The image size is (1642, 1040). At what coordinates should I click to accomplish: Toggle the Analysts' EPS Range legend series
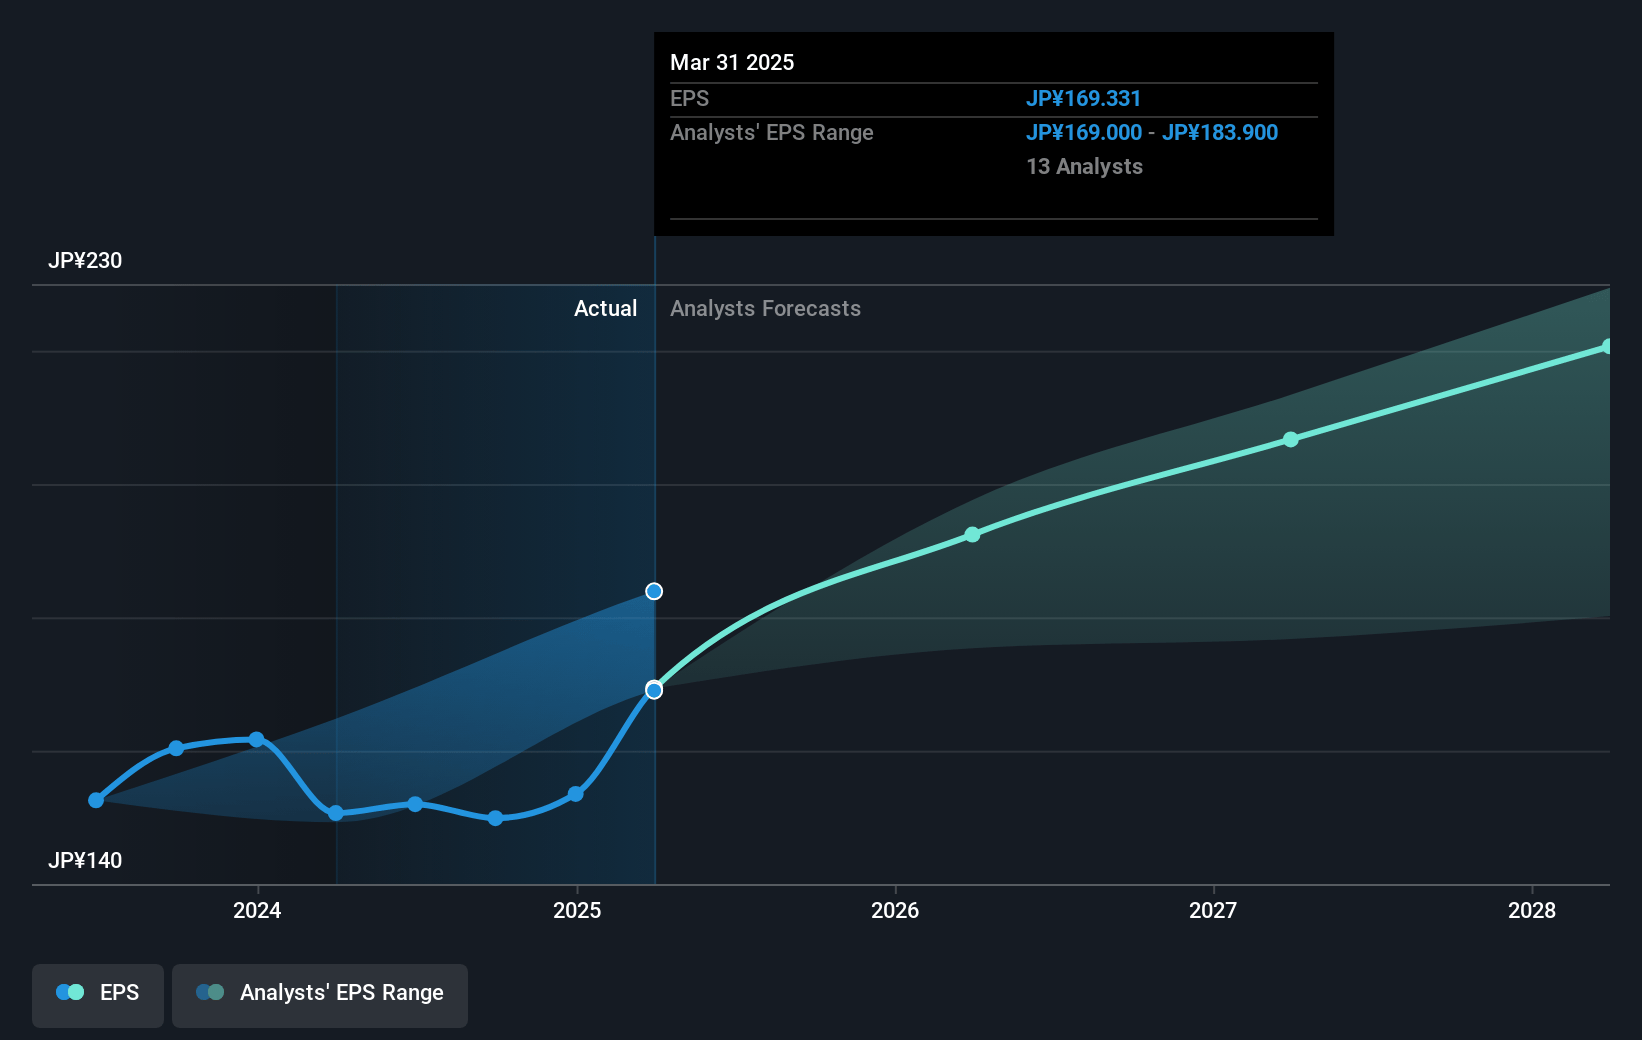(320, 995)
